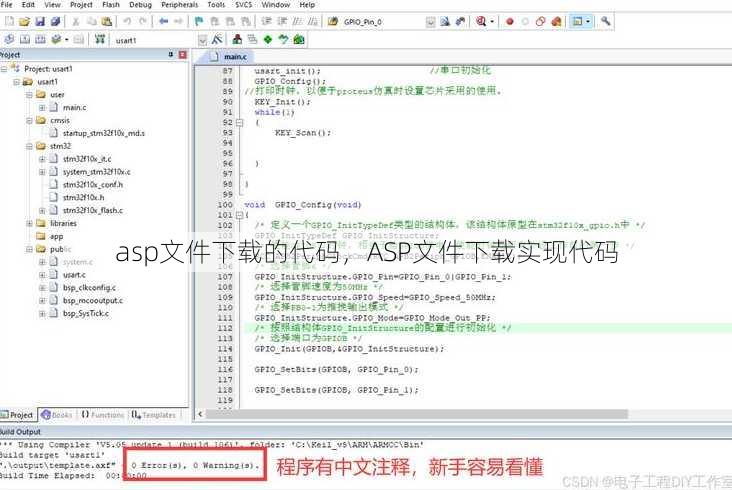The width and height of the screenshot is (732, 490).
Task: Click the horizontal scroll left arrow
Action: point(200,414)
